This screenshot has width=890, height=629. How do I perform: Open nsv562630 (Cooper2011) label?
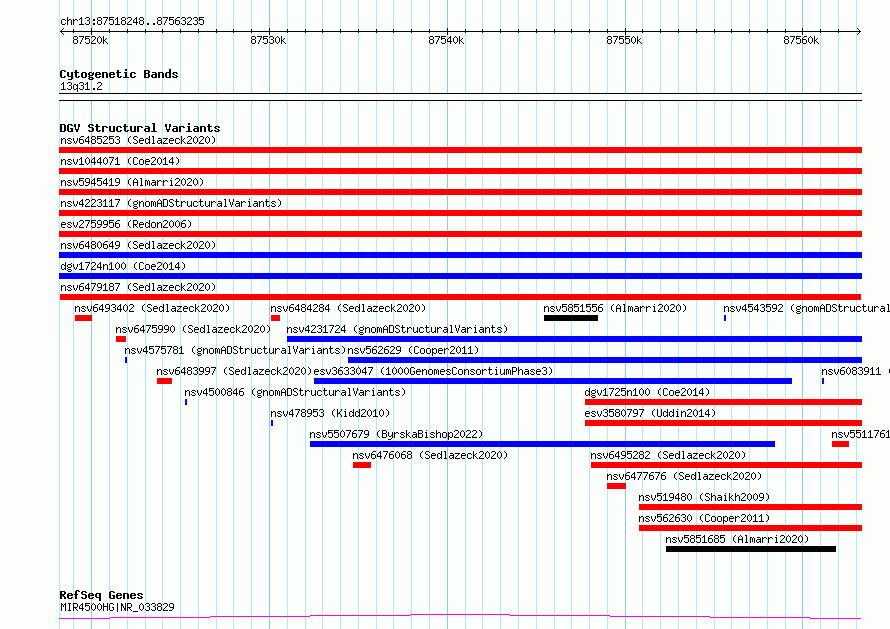704,518
